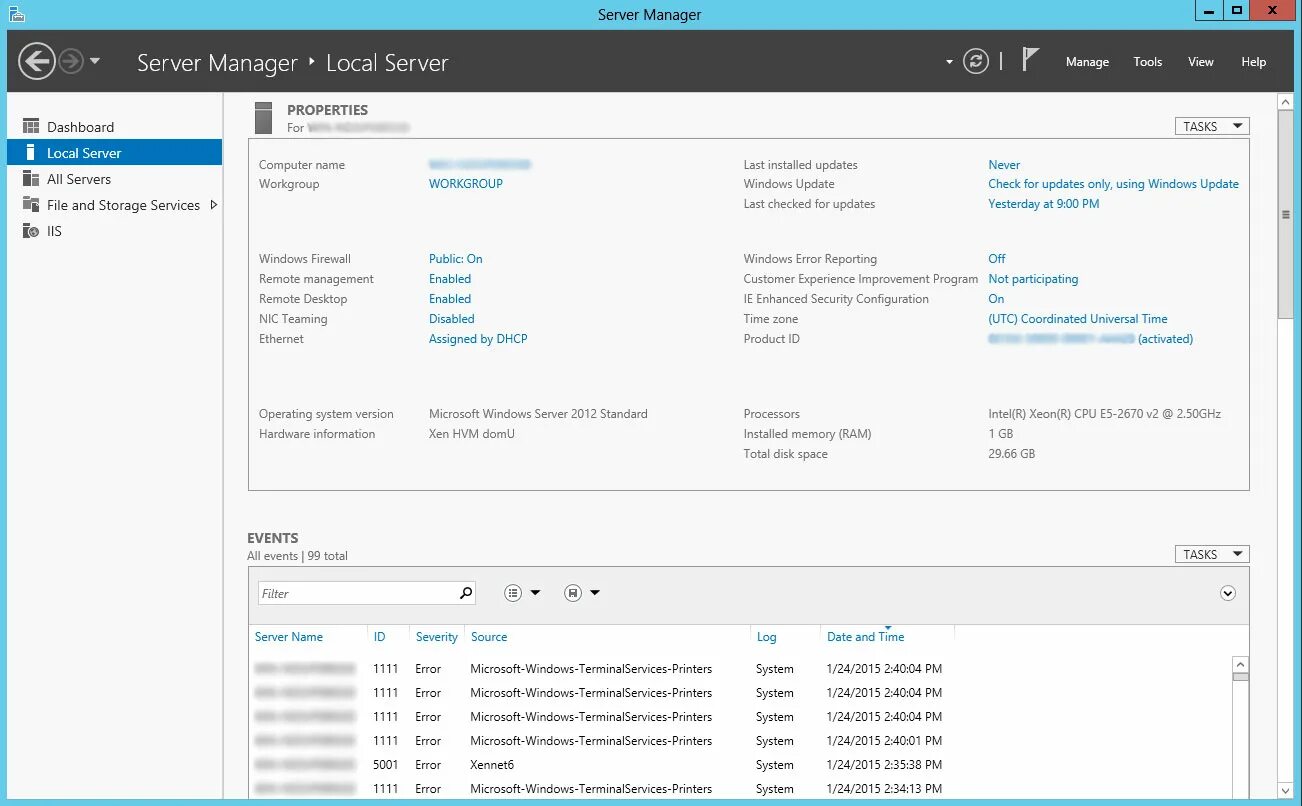Click main pane scroll up arrow
Image resolution: width=1302 pixels, height=806 pixels.
point(1286,101)
